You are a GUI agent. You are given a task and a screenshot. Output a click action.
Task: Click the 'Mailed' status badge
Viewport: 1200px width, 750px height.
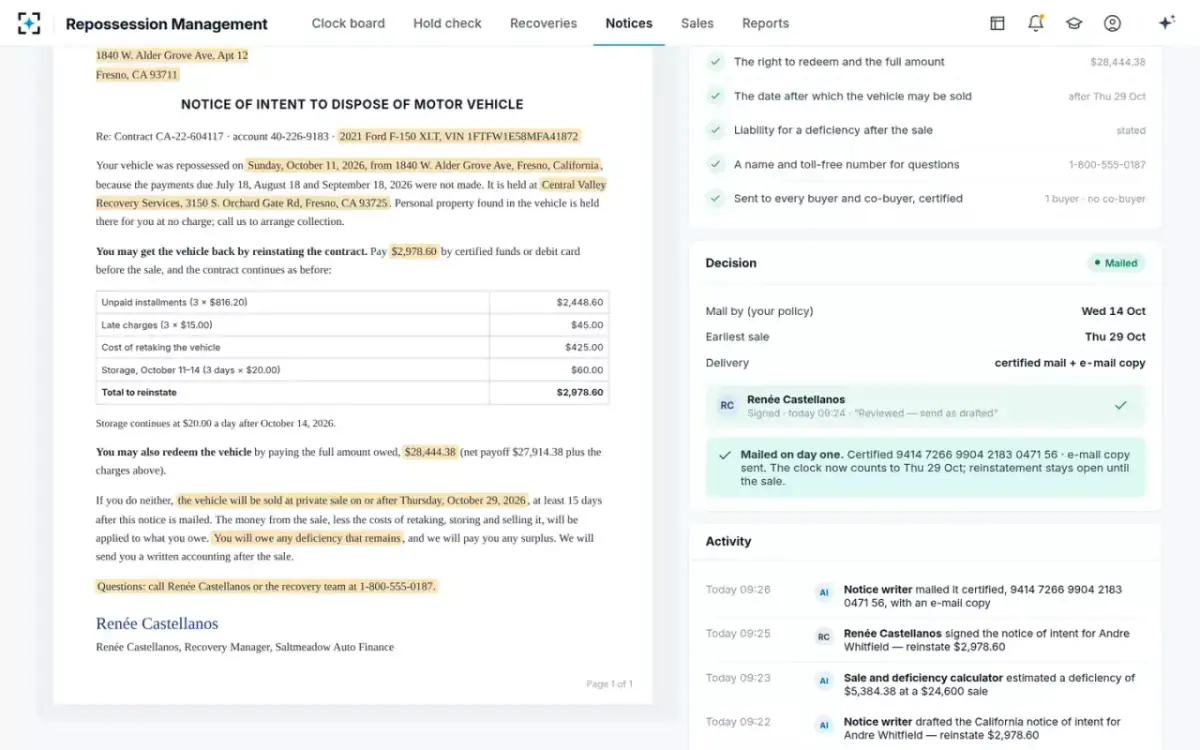[x=1116, y=263]
